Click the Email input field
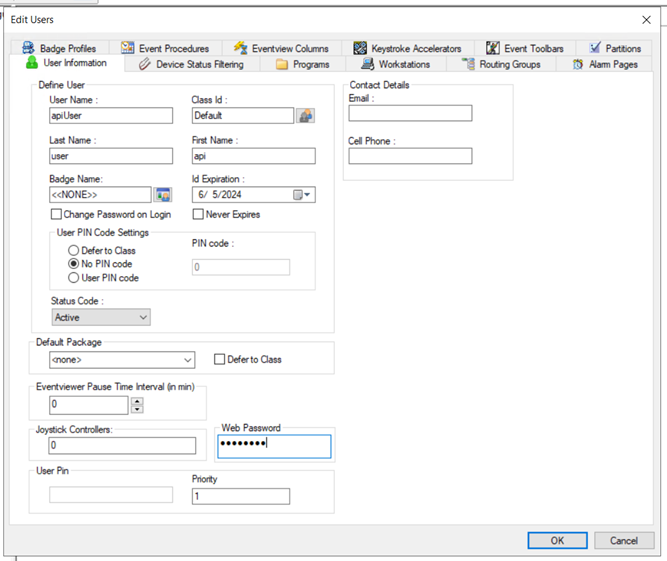667x561 pixels. pos(410,113)
